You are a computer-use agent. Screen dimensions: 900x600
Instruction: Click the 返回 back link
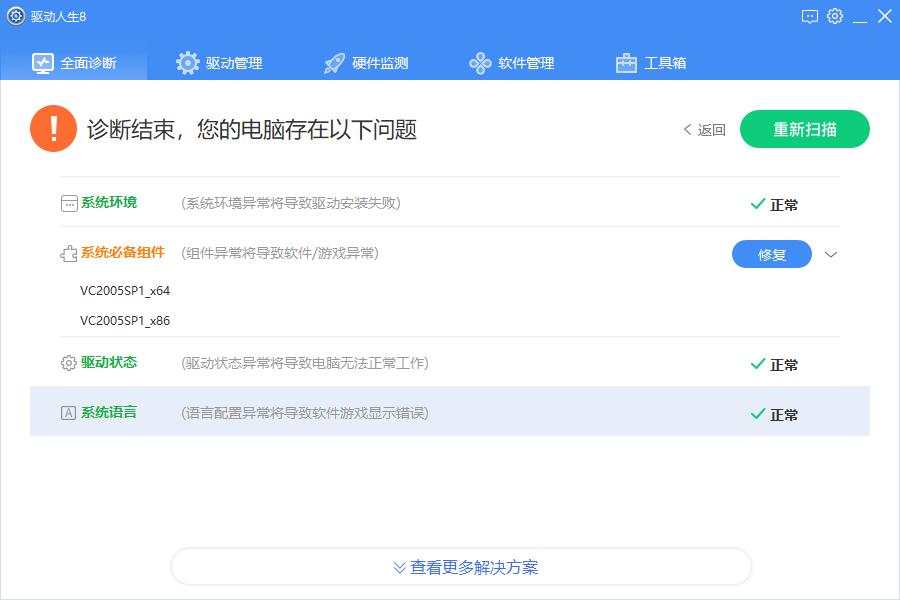click(704, 130)
